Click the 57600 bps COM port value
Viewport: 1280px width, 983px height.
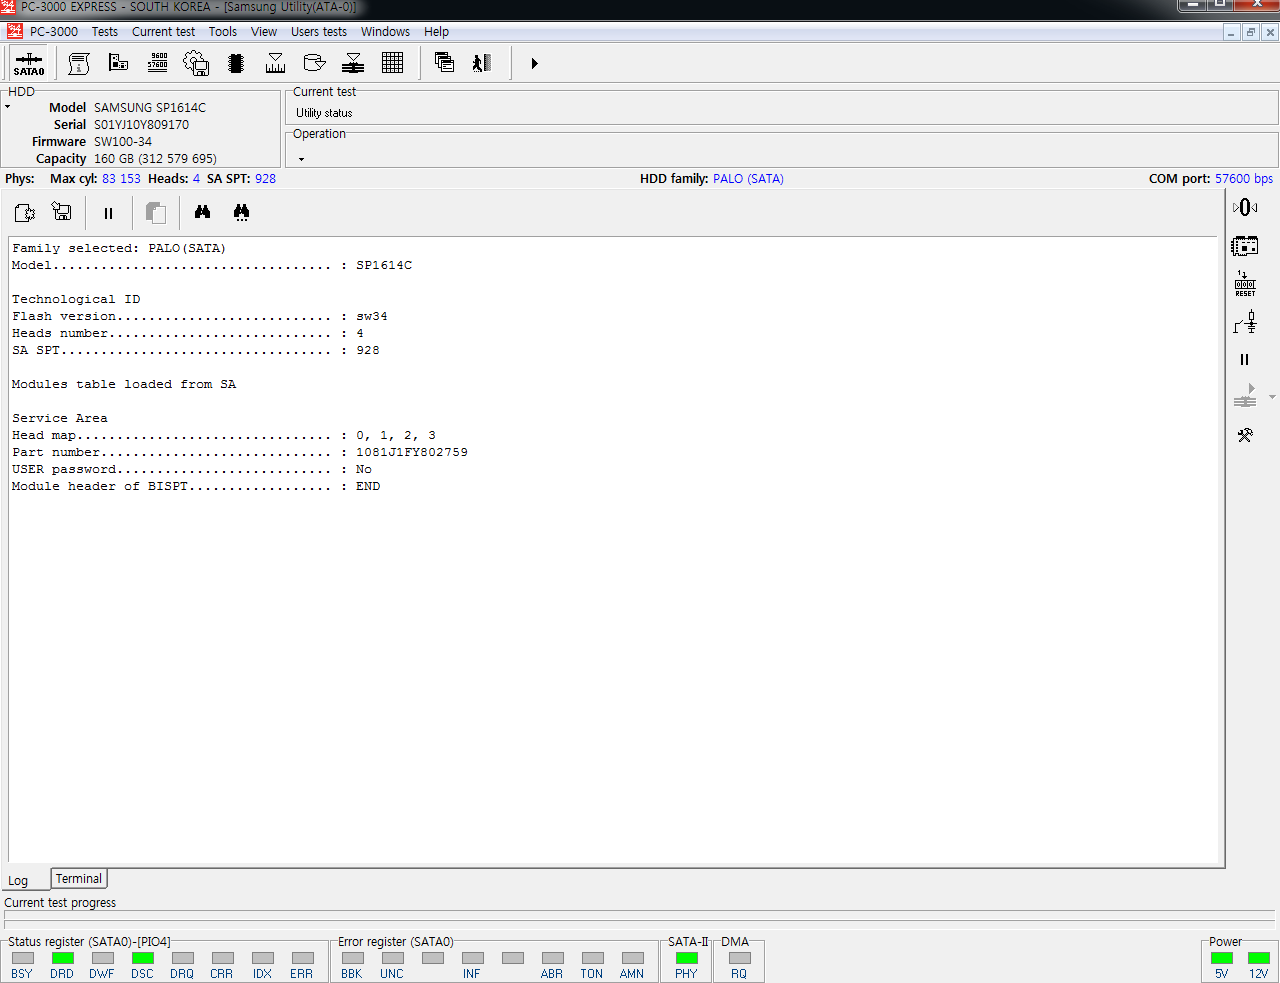(1244, 179)
